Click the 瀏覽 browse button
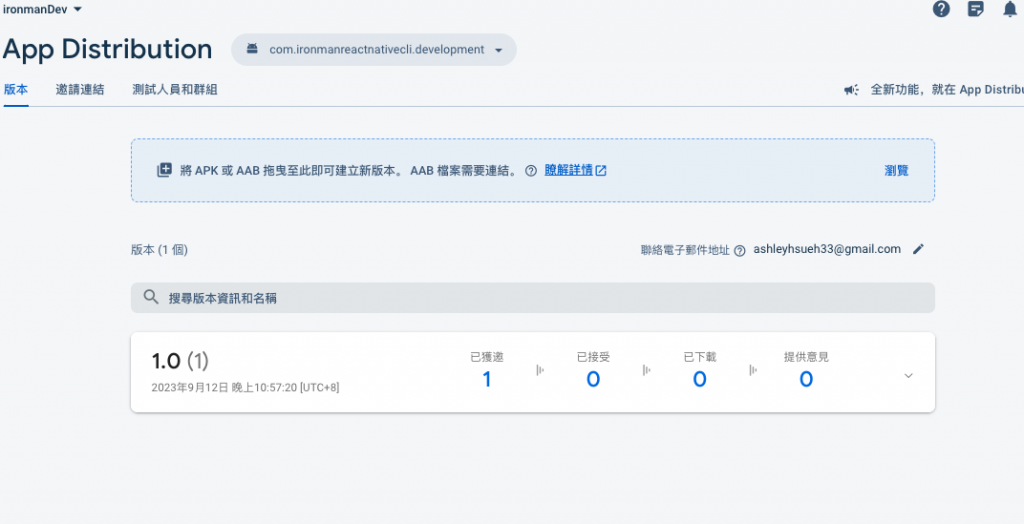The width and height of the screenshot is (1024, 524). coord(897,171)
